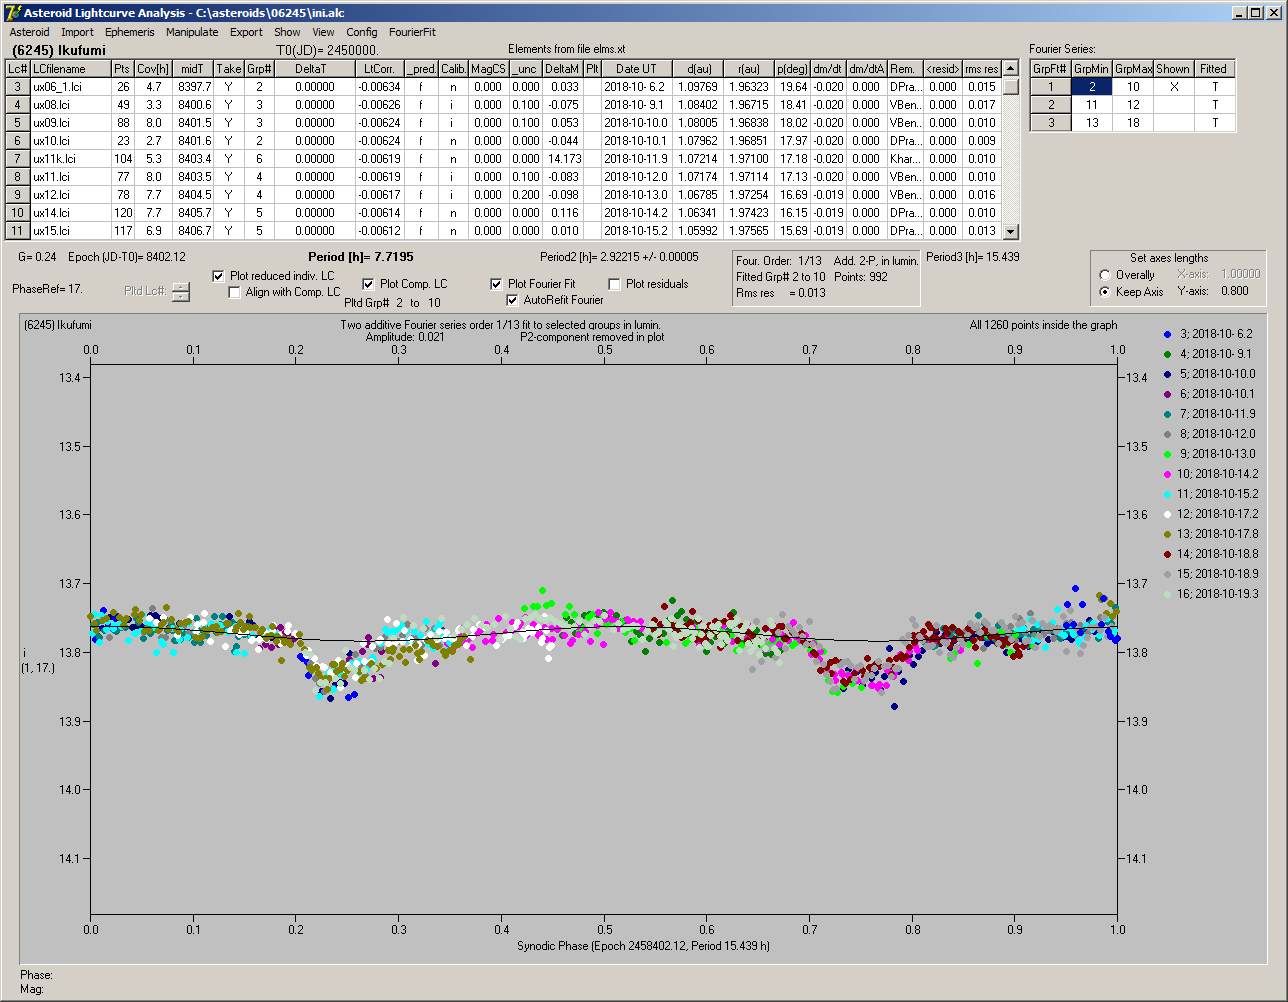1288x1002 pixels.
Task: Click the Period [h]= 7.7195 label
Action: tap(361, 257)
